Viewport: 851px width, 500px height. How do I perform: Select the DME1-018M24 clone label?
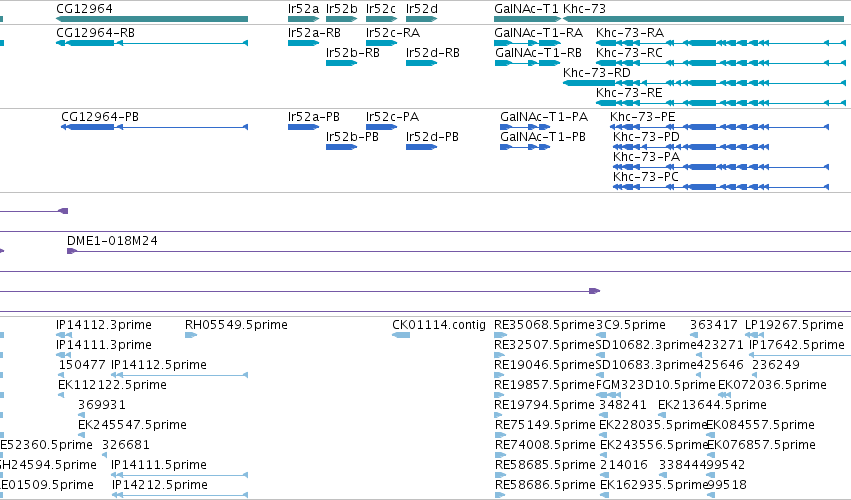click(112, 240)
